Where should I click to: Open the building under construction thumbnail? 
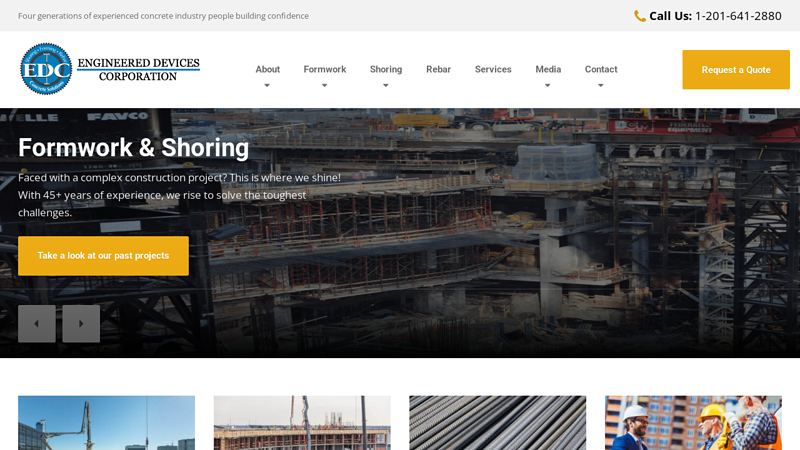pos(302,422)
